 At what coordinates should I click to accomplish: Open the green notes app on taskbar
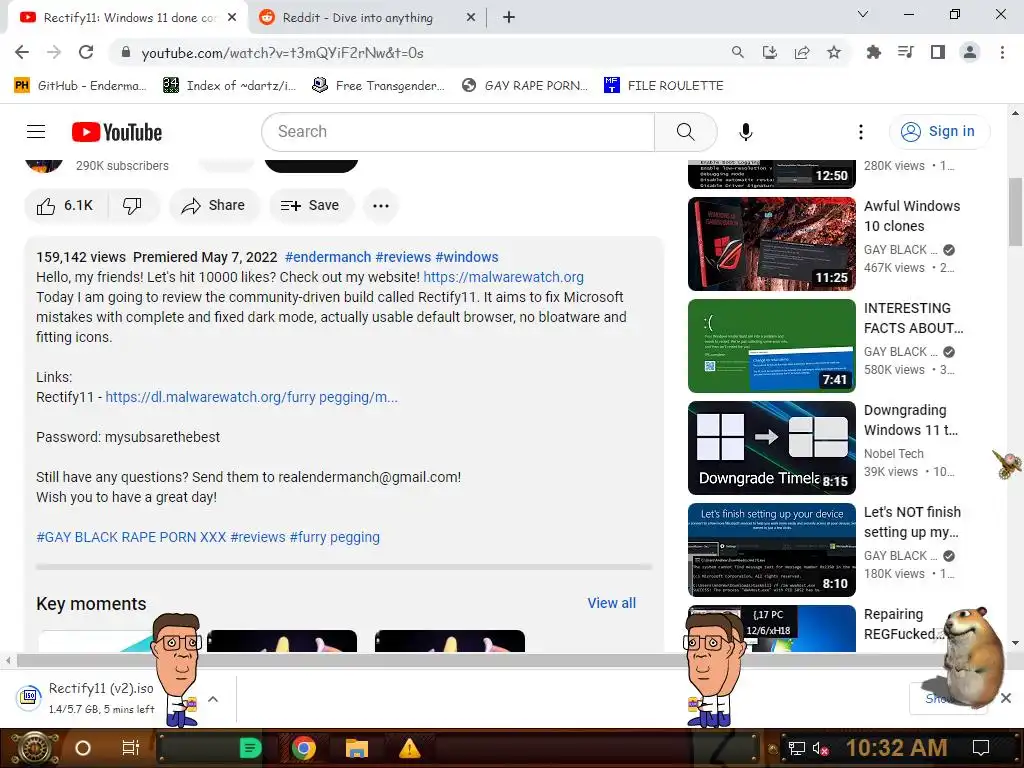[x=251, y=748]
